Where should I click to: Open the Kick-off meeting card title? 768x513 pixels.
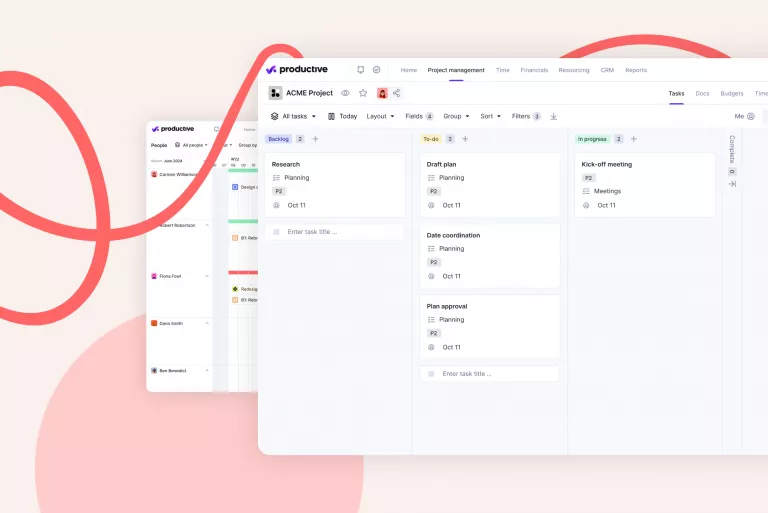tap(606, 165)
